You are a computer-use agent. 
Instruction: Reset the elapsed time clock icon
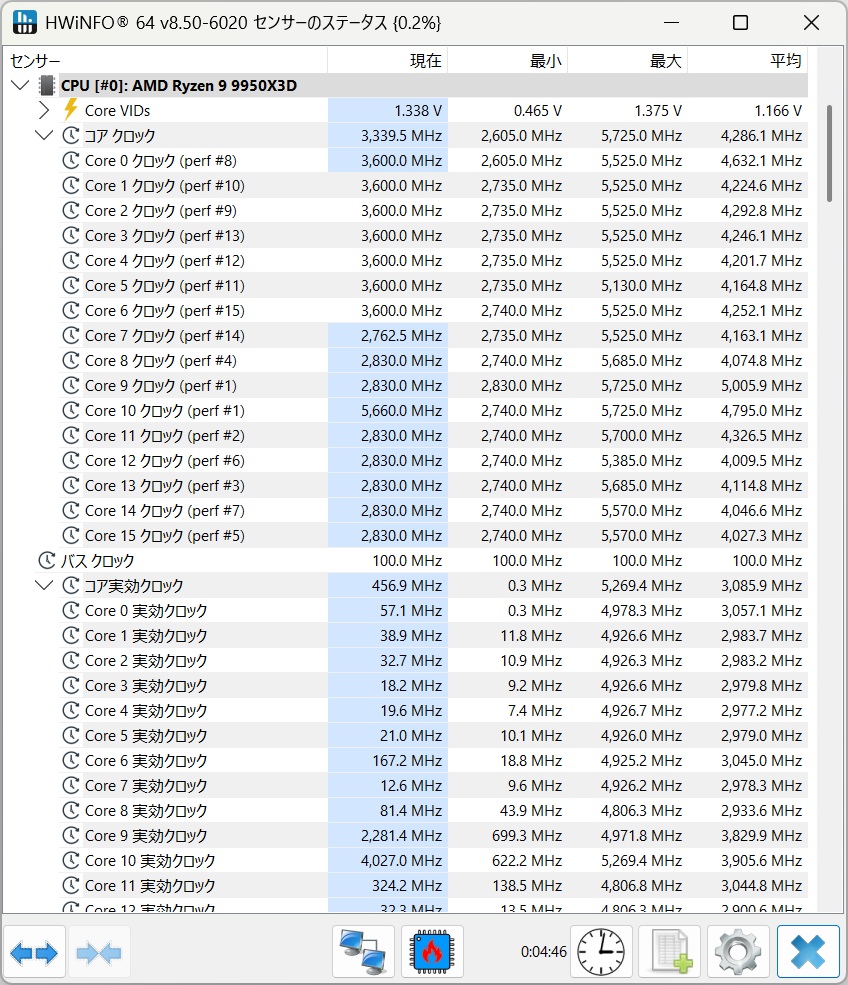click(601, 952)
